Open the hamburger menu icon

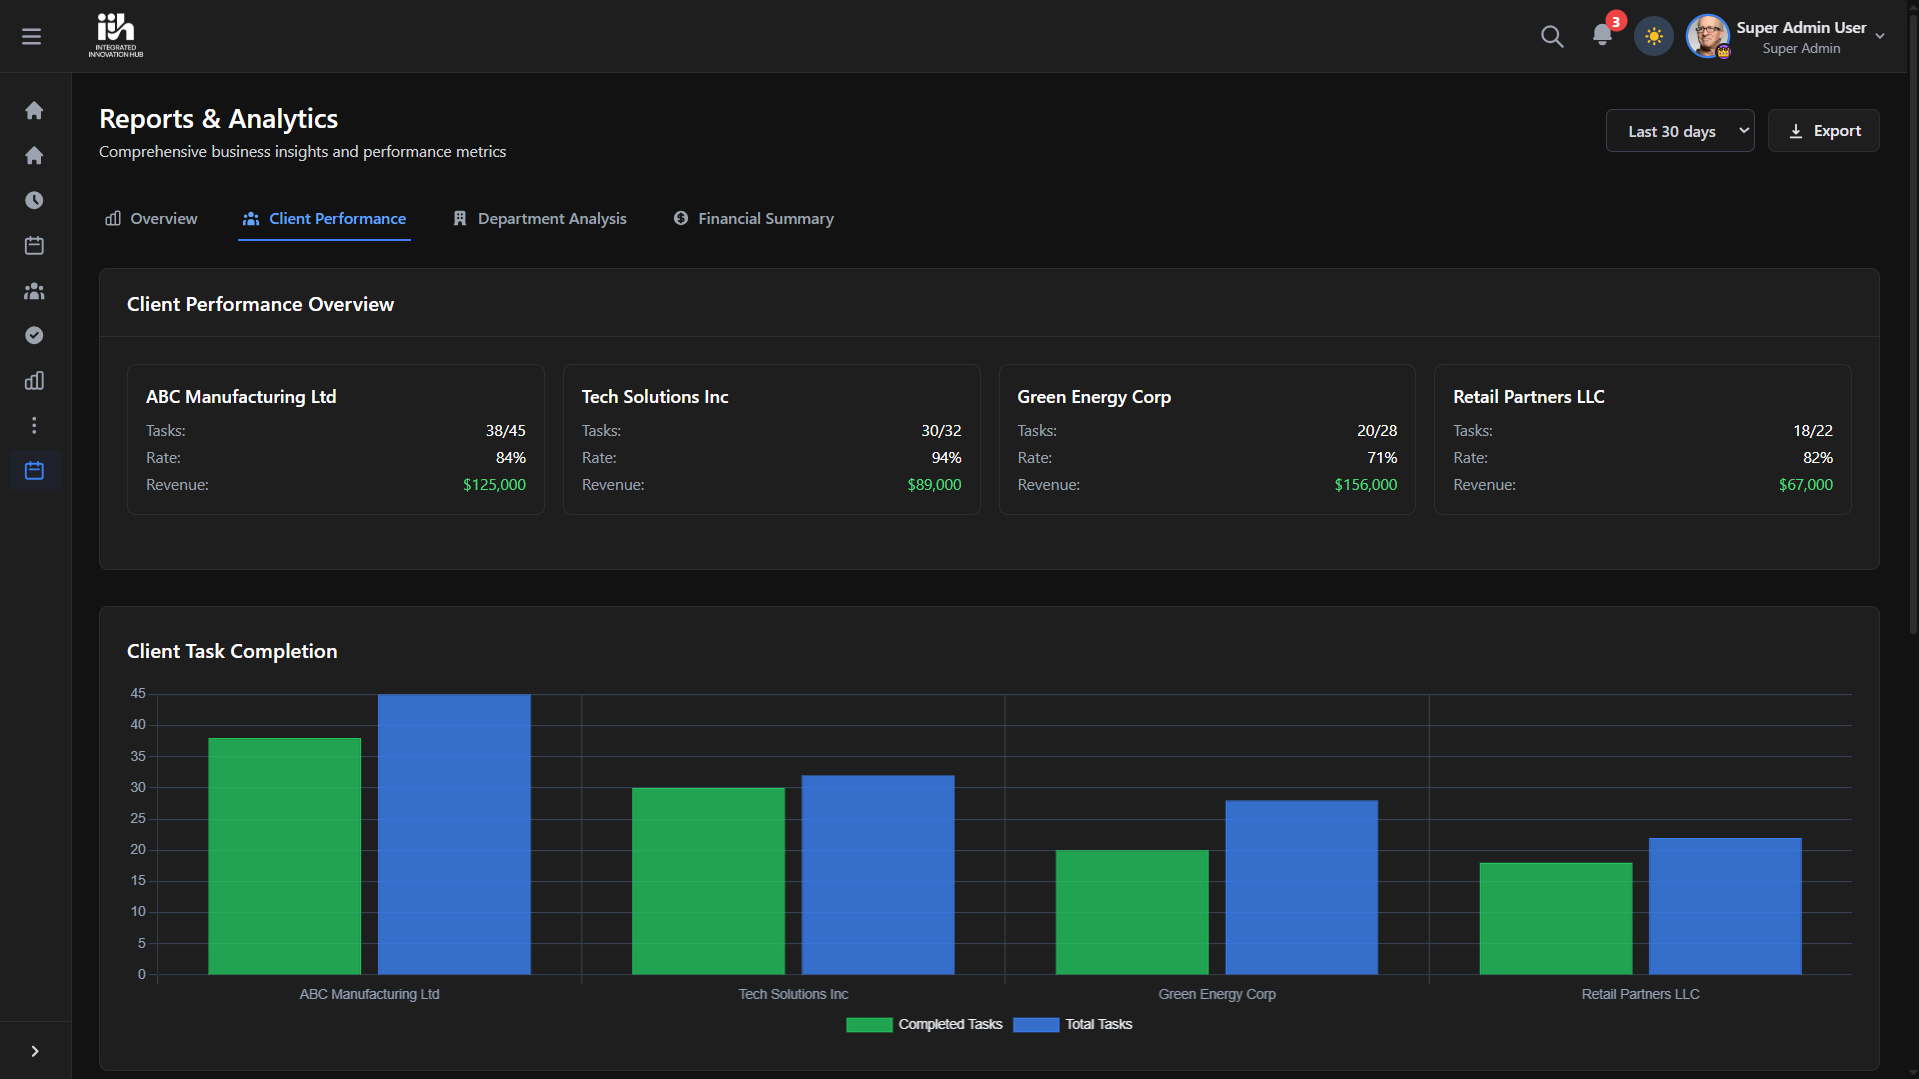(32, 37)
